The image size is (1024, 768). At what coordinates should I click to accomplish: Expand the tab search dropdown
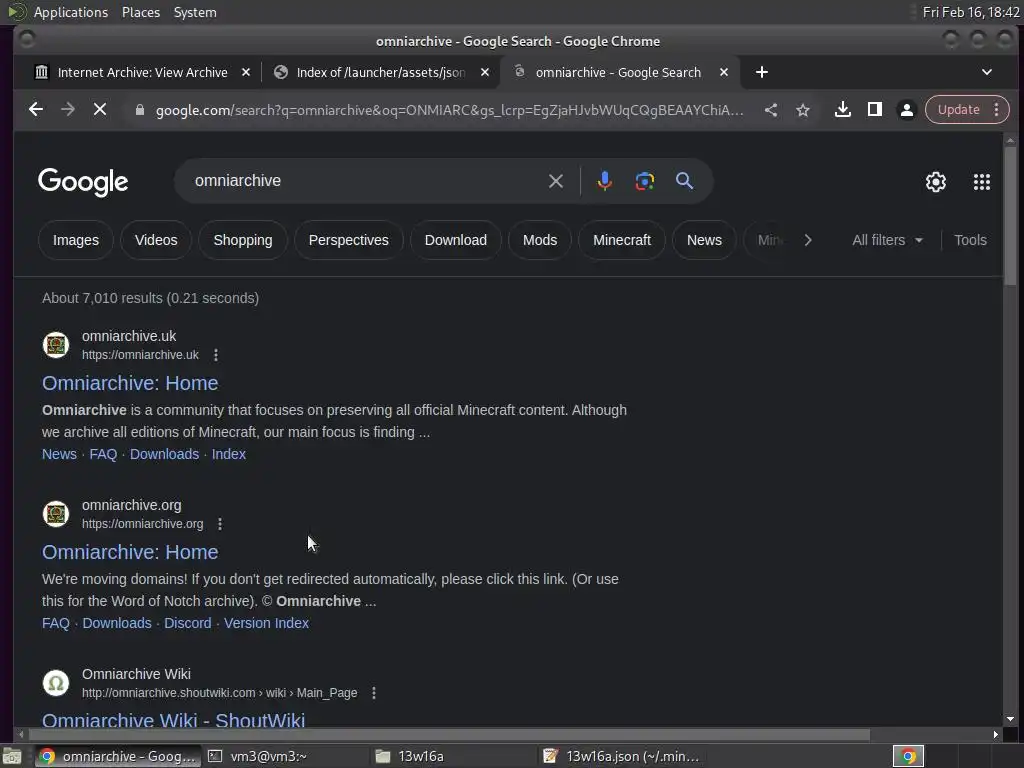(x=987, y=72)
